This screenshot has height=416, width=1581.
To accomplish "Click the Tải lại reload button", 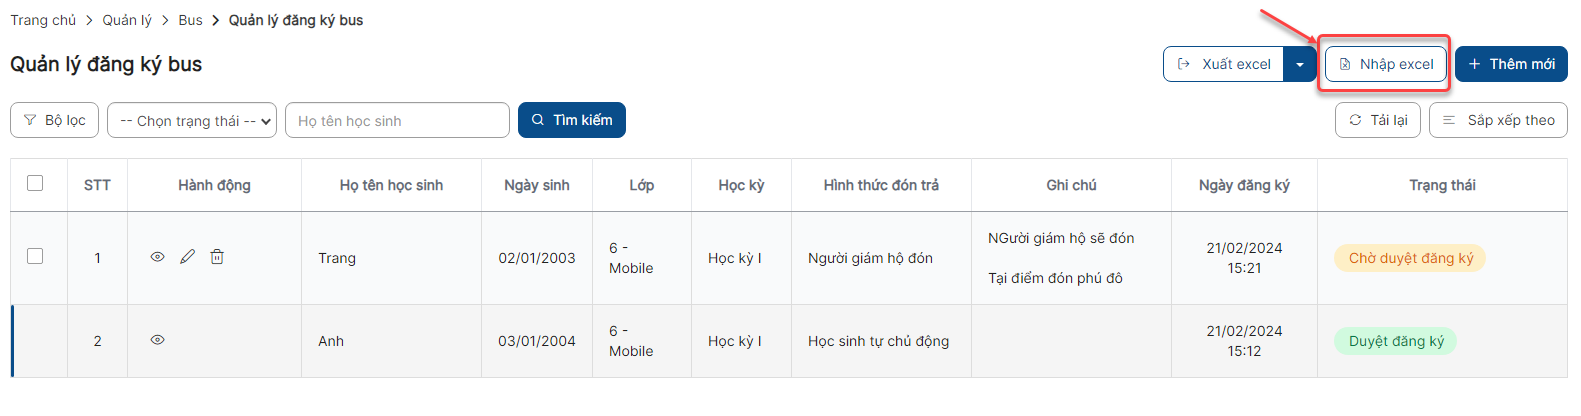I will click(x=1377, y=120).
